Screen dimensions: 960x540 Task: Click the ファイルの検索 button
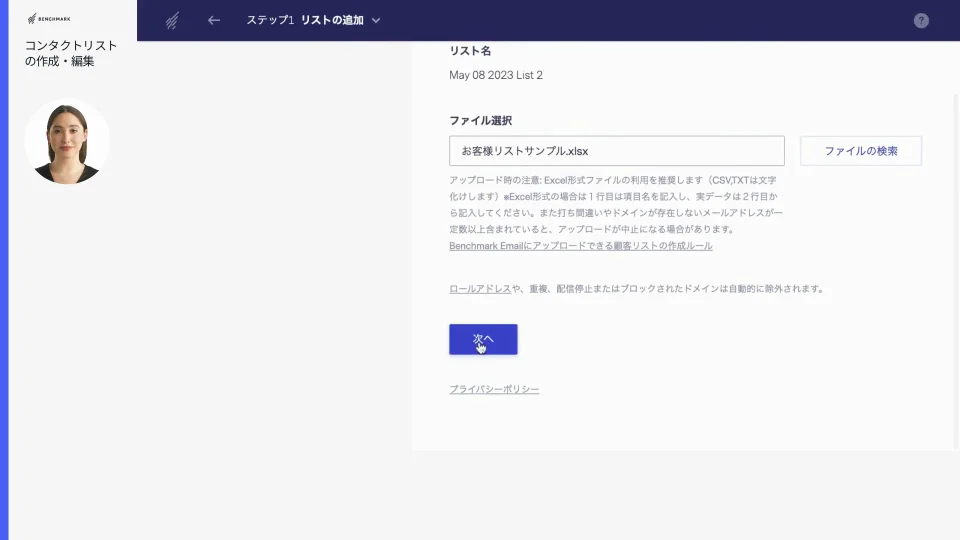[x=860, y=151]
